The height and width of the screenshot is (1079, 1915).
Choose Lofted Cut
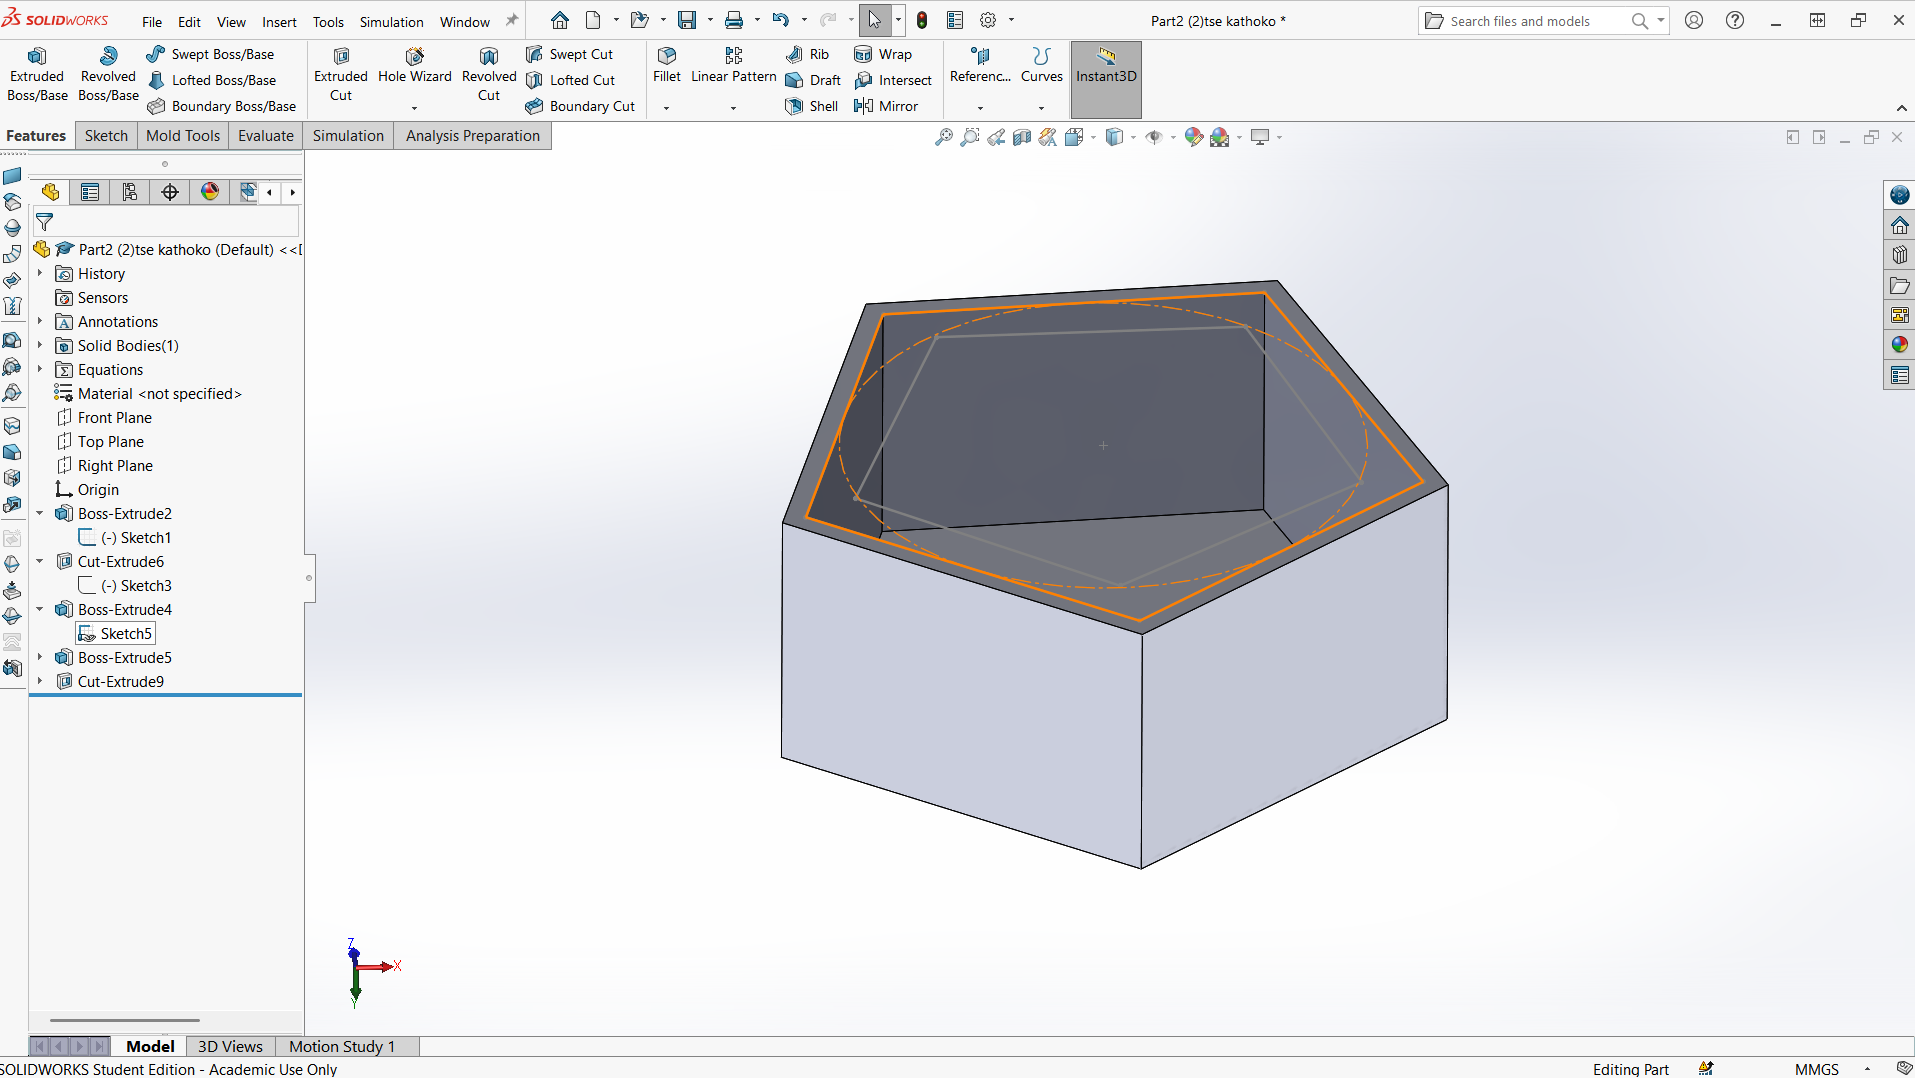coord(570,80)
